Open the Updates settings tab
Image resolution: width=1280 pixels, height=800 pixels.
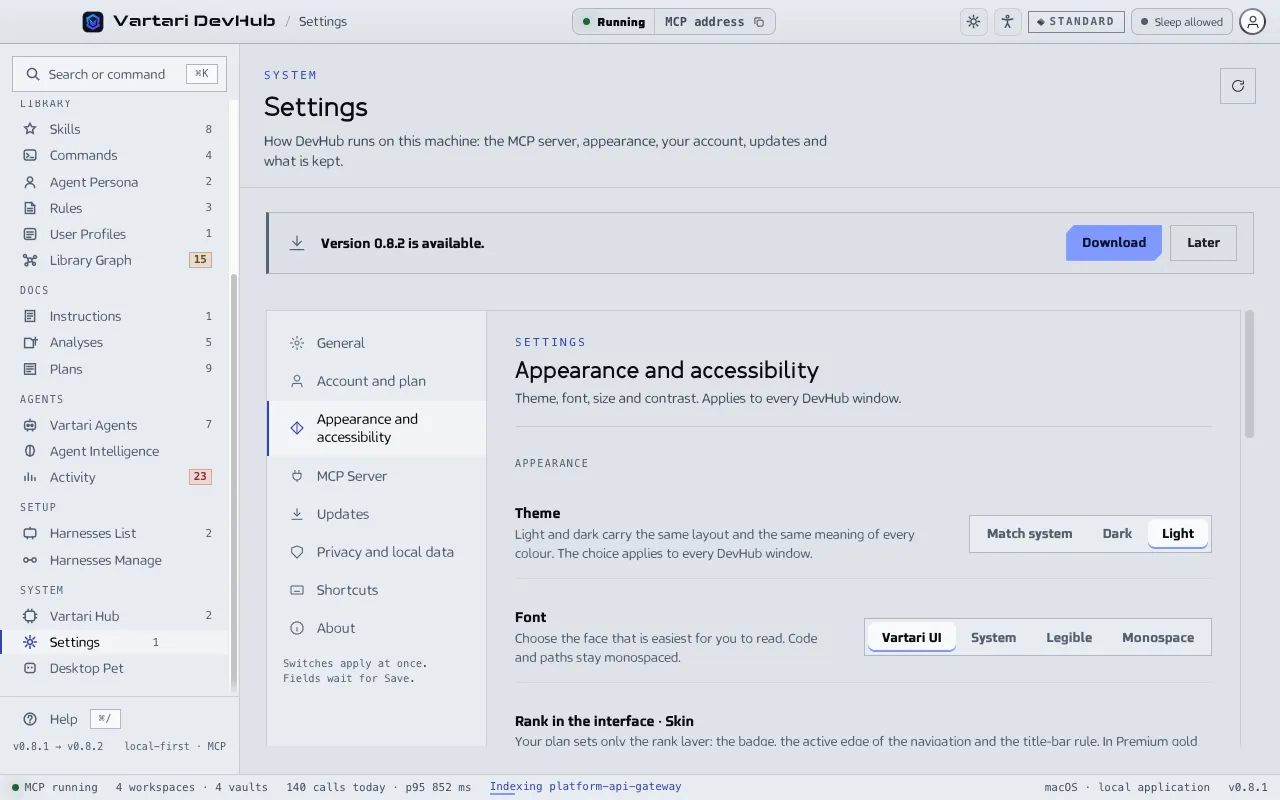point(377,514)
